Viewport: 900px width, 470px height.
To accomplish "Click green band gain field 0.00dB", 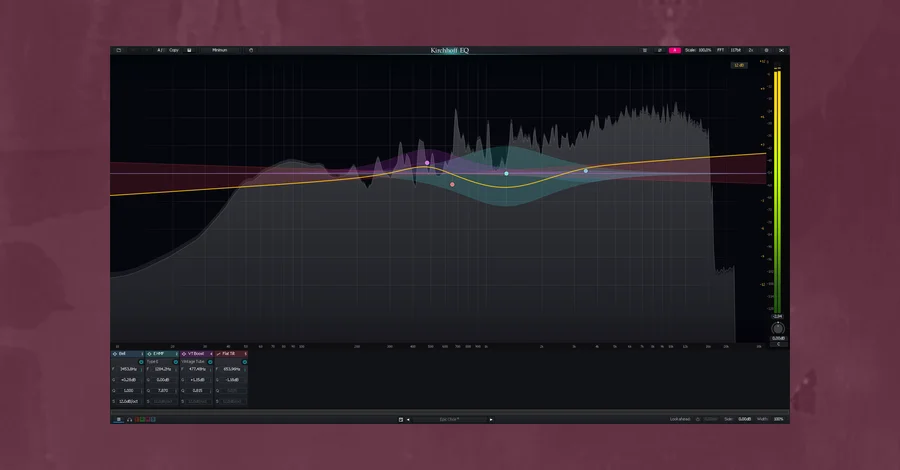I will [x=163, y=380].
